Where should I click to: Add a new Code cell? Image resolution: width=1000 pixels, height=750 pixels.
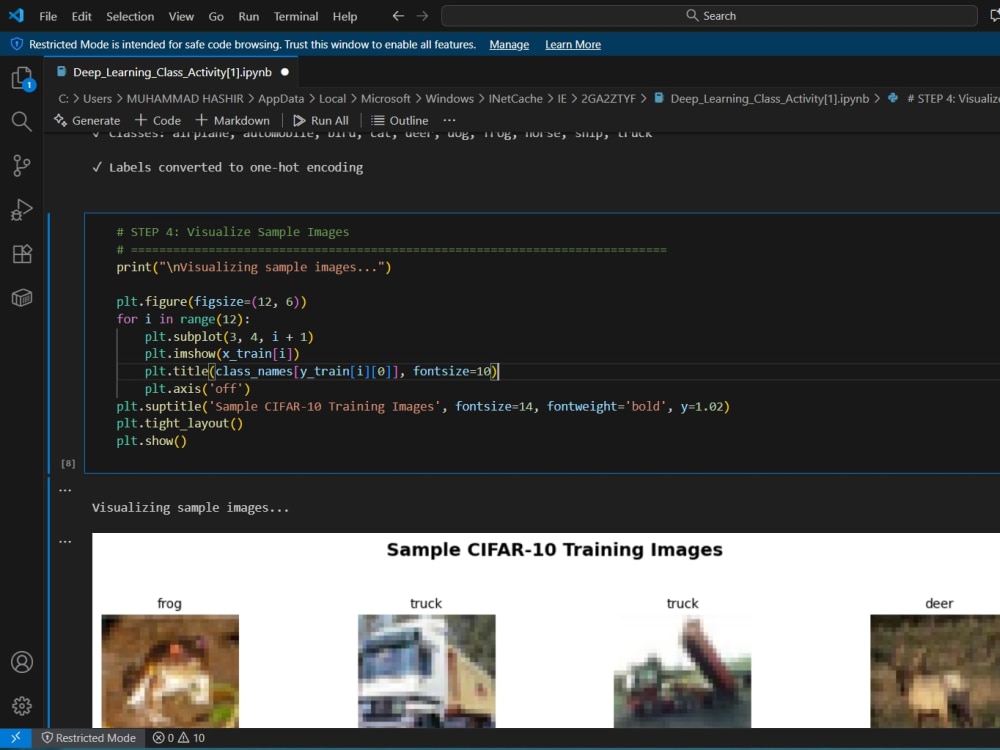158,121
